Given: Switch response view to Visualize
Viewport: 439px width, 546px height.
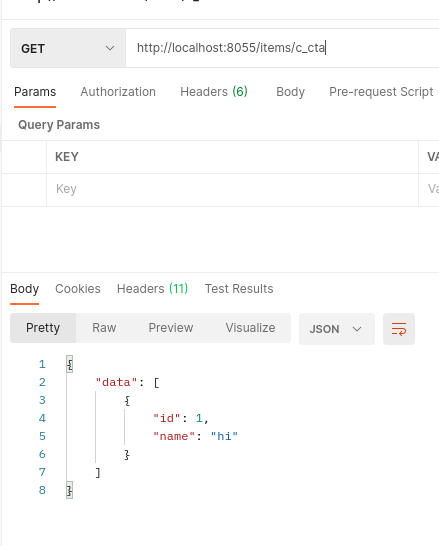Looking at the screenshot, I should pos(250,328).
